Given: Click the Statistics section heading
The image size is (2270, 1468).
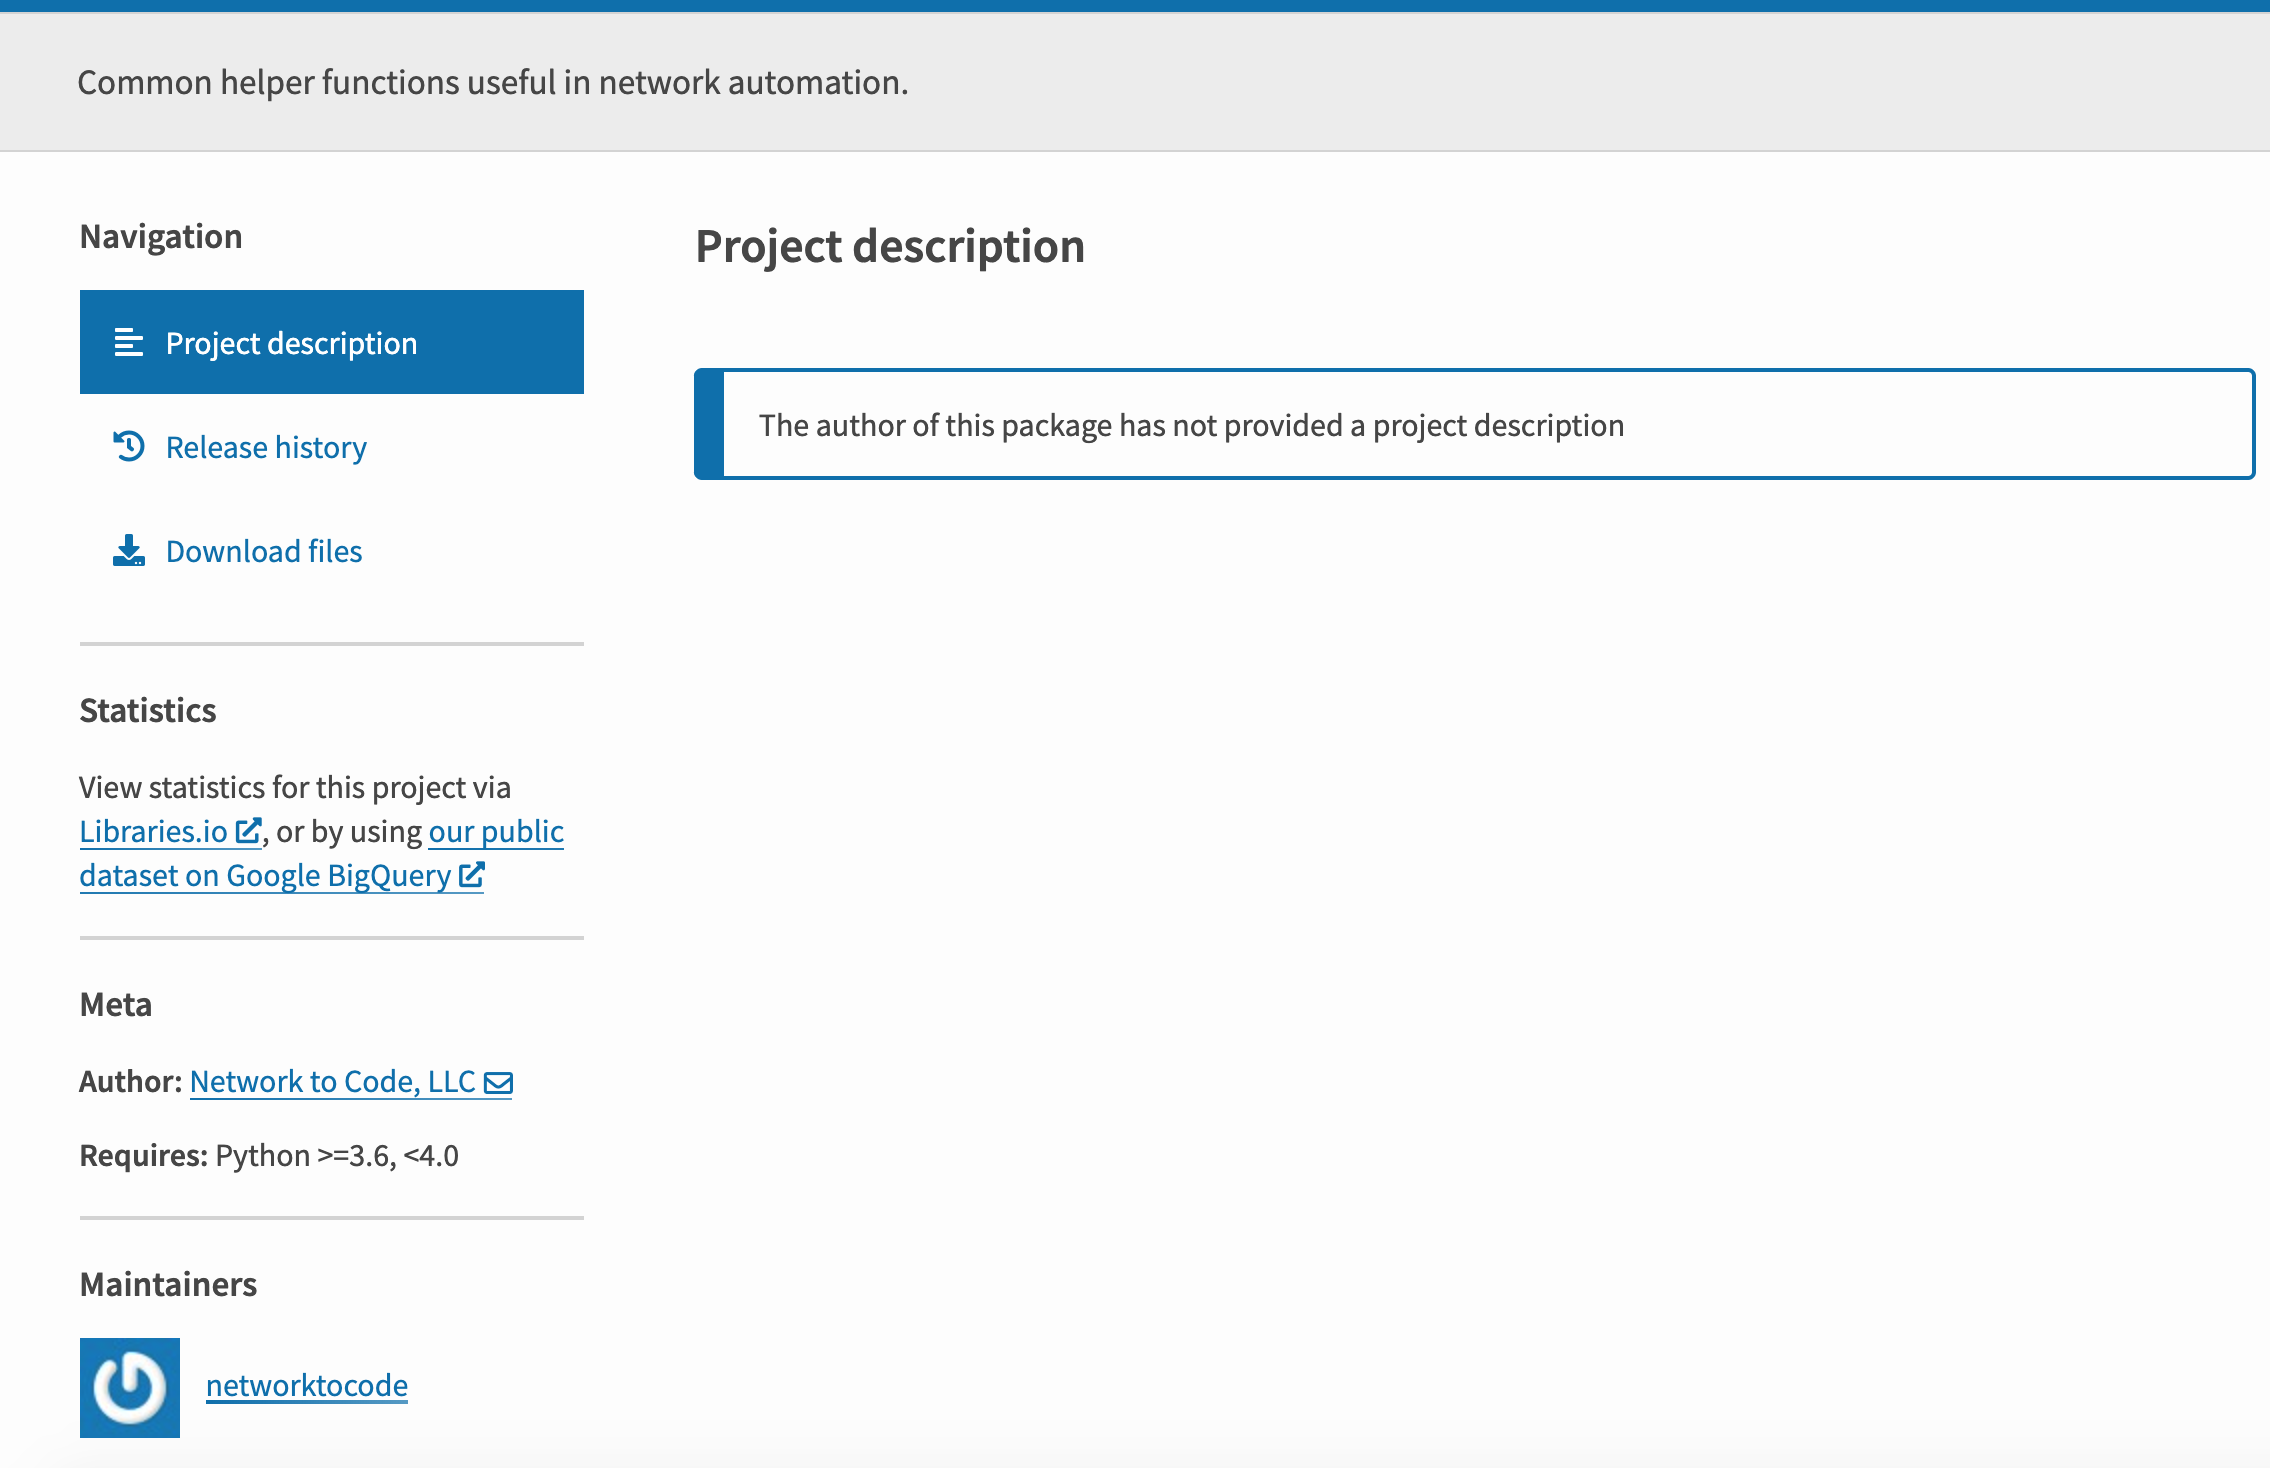Looking at the screenshot, I should [148, 710].
